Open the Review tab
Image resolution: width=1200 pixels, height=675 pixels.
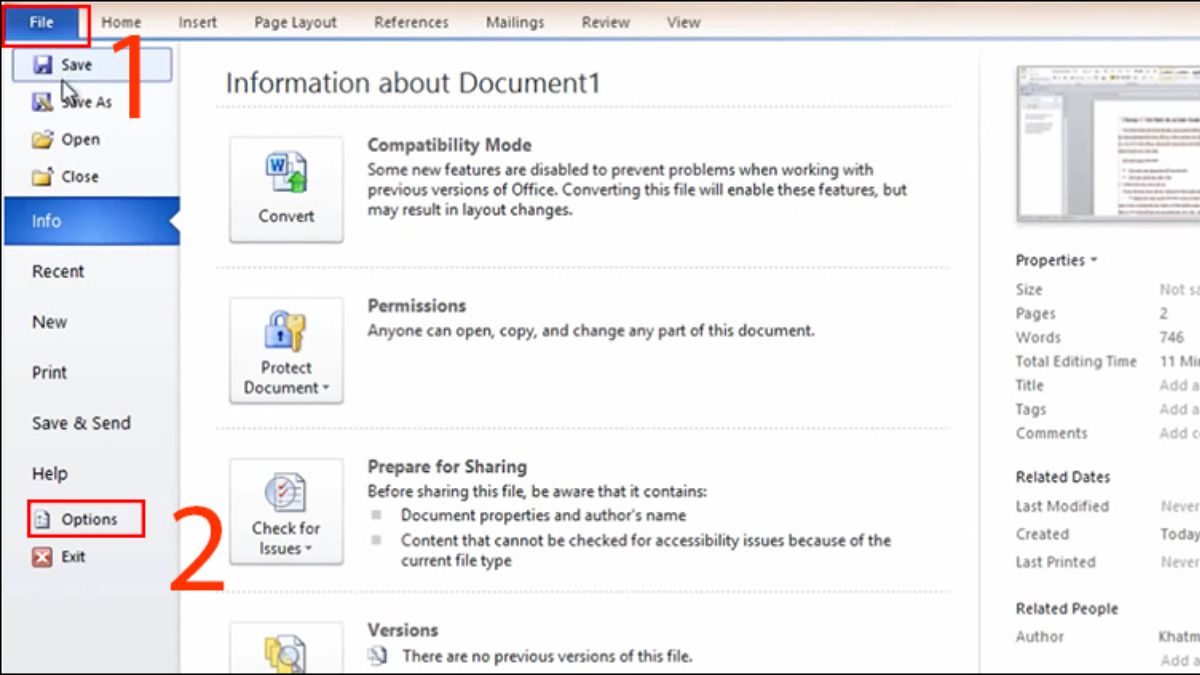(606, 23)
